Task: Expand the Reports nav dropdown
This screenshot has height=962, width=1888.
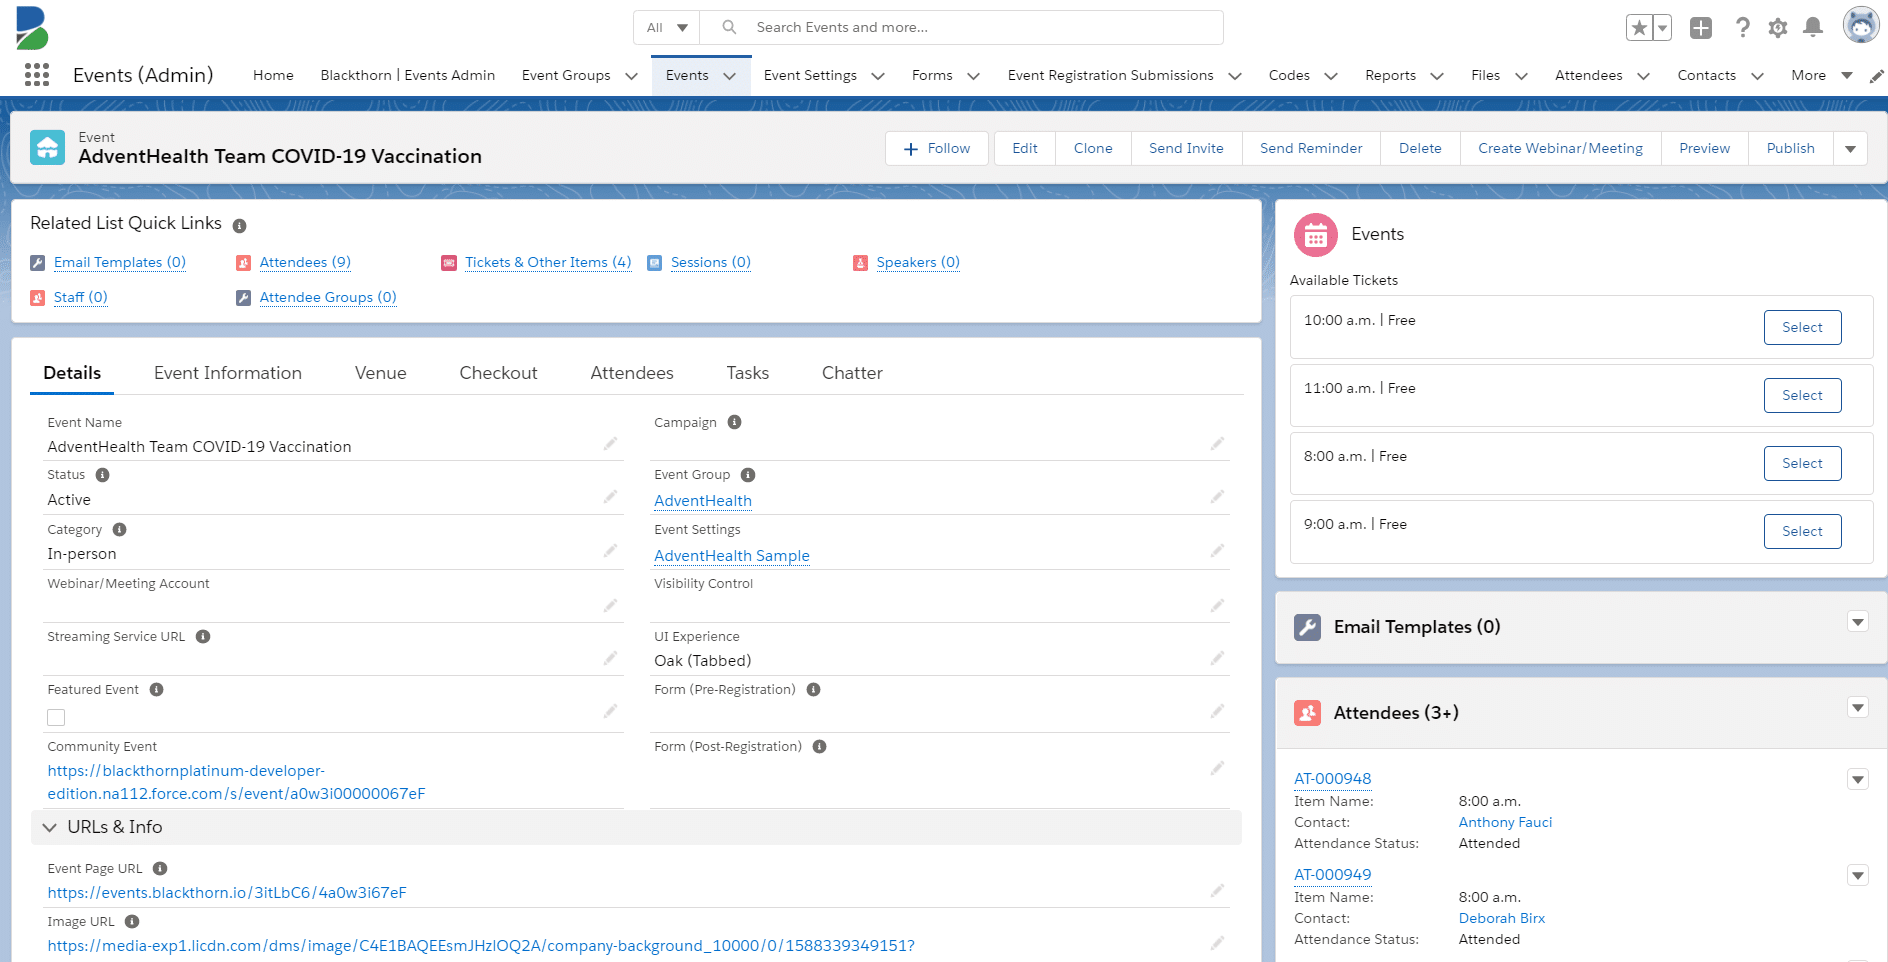Action: pyautogui.click(x=1437, y=76)
